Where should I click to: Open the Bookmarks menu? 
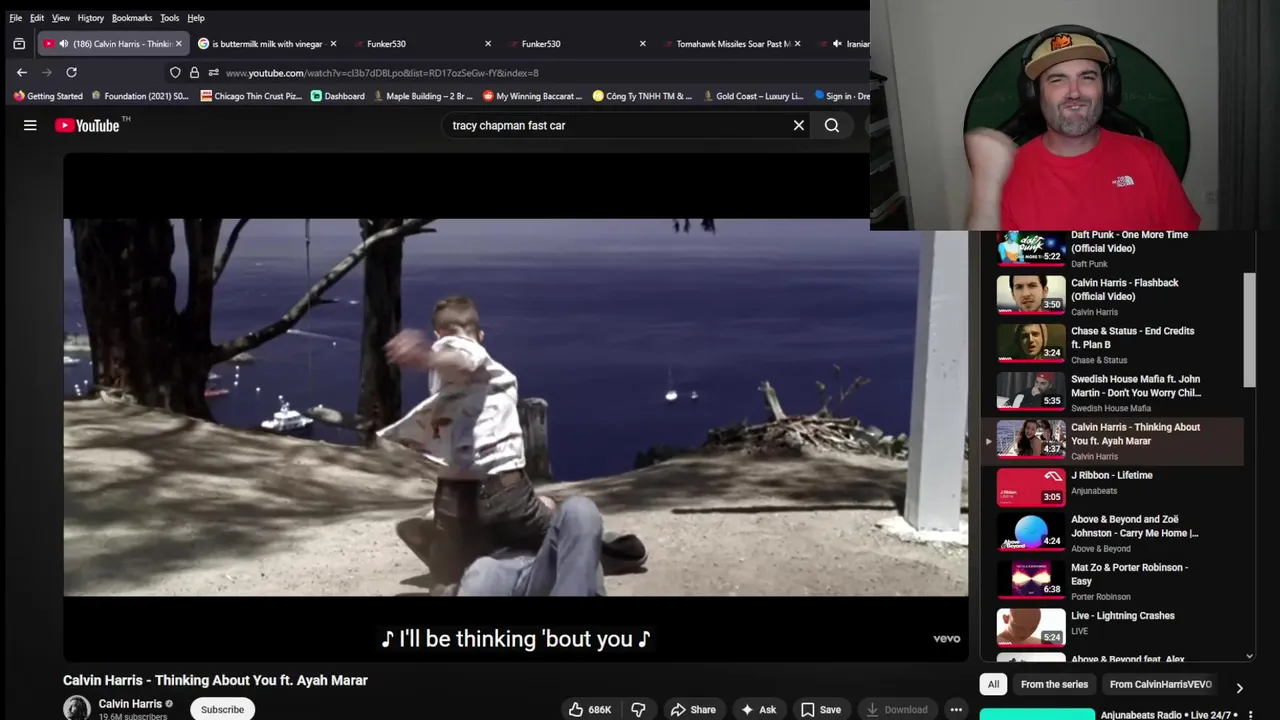132,18
